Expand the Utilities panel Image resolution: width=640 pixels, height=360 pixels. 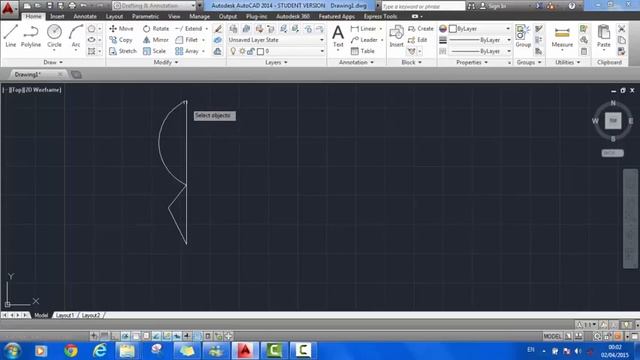coord(567,62)
